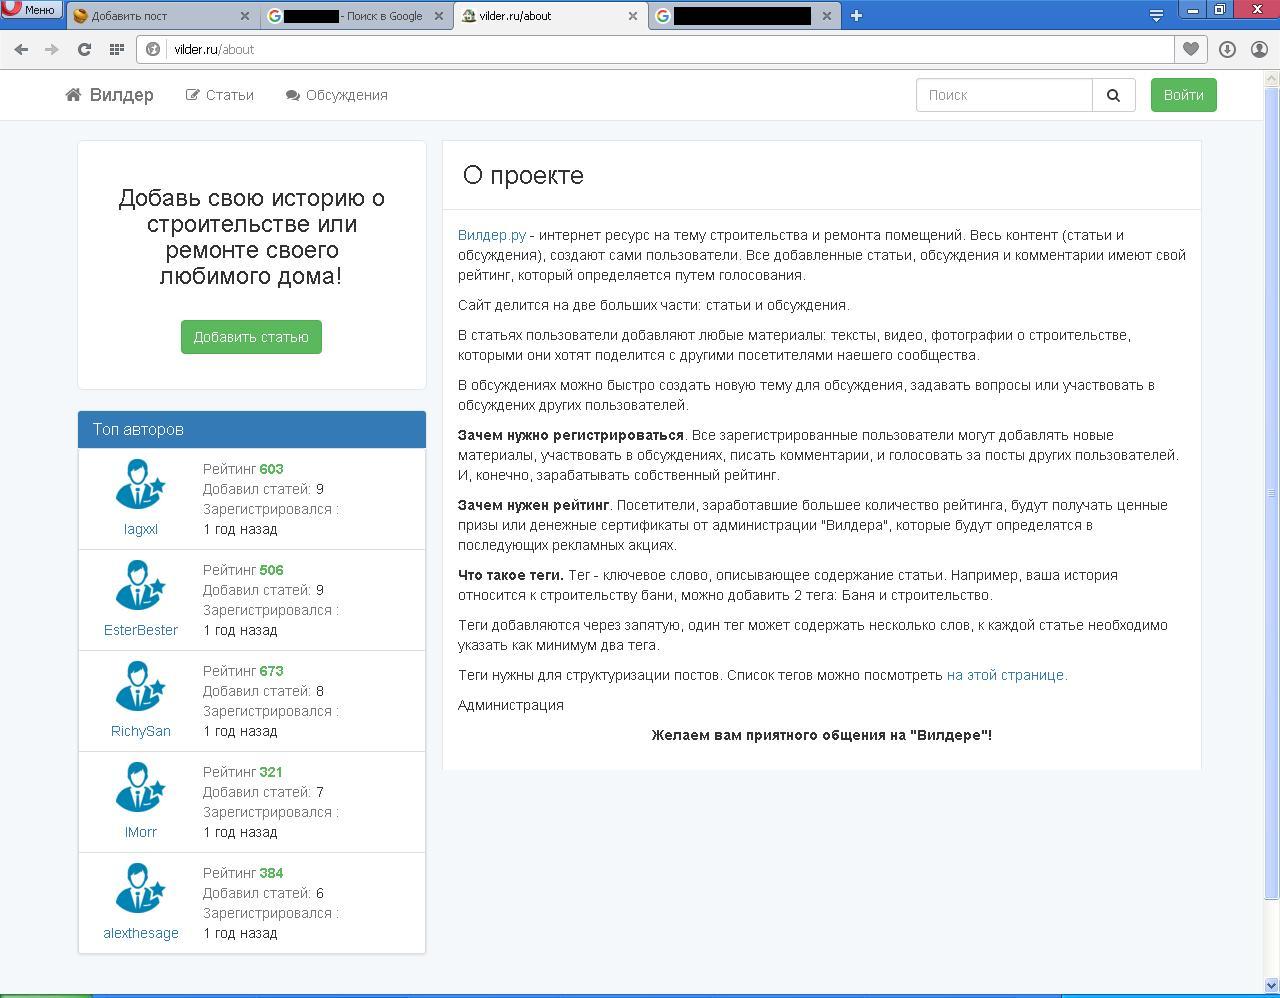1280x998 pixels.
Task: Open the Speed Dial grid icon
Action: tap(117, 49)
